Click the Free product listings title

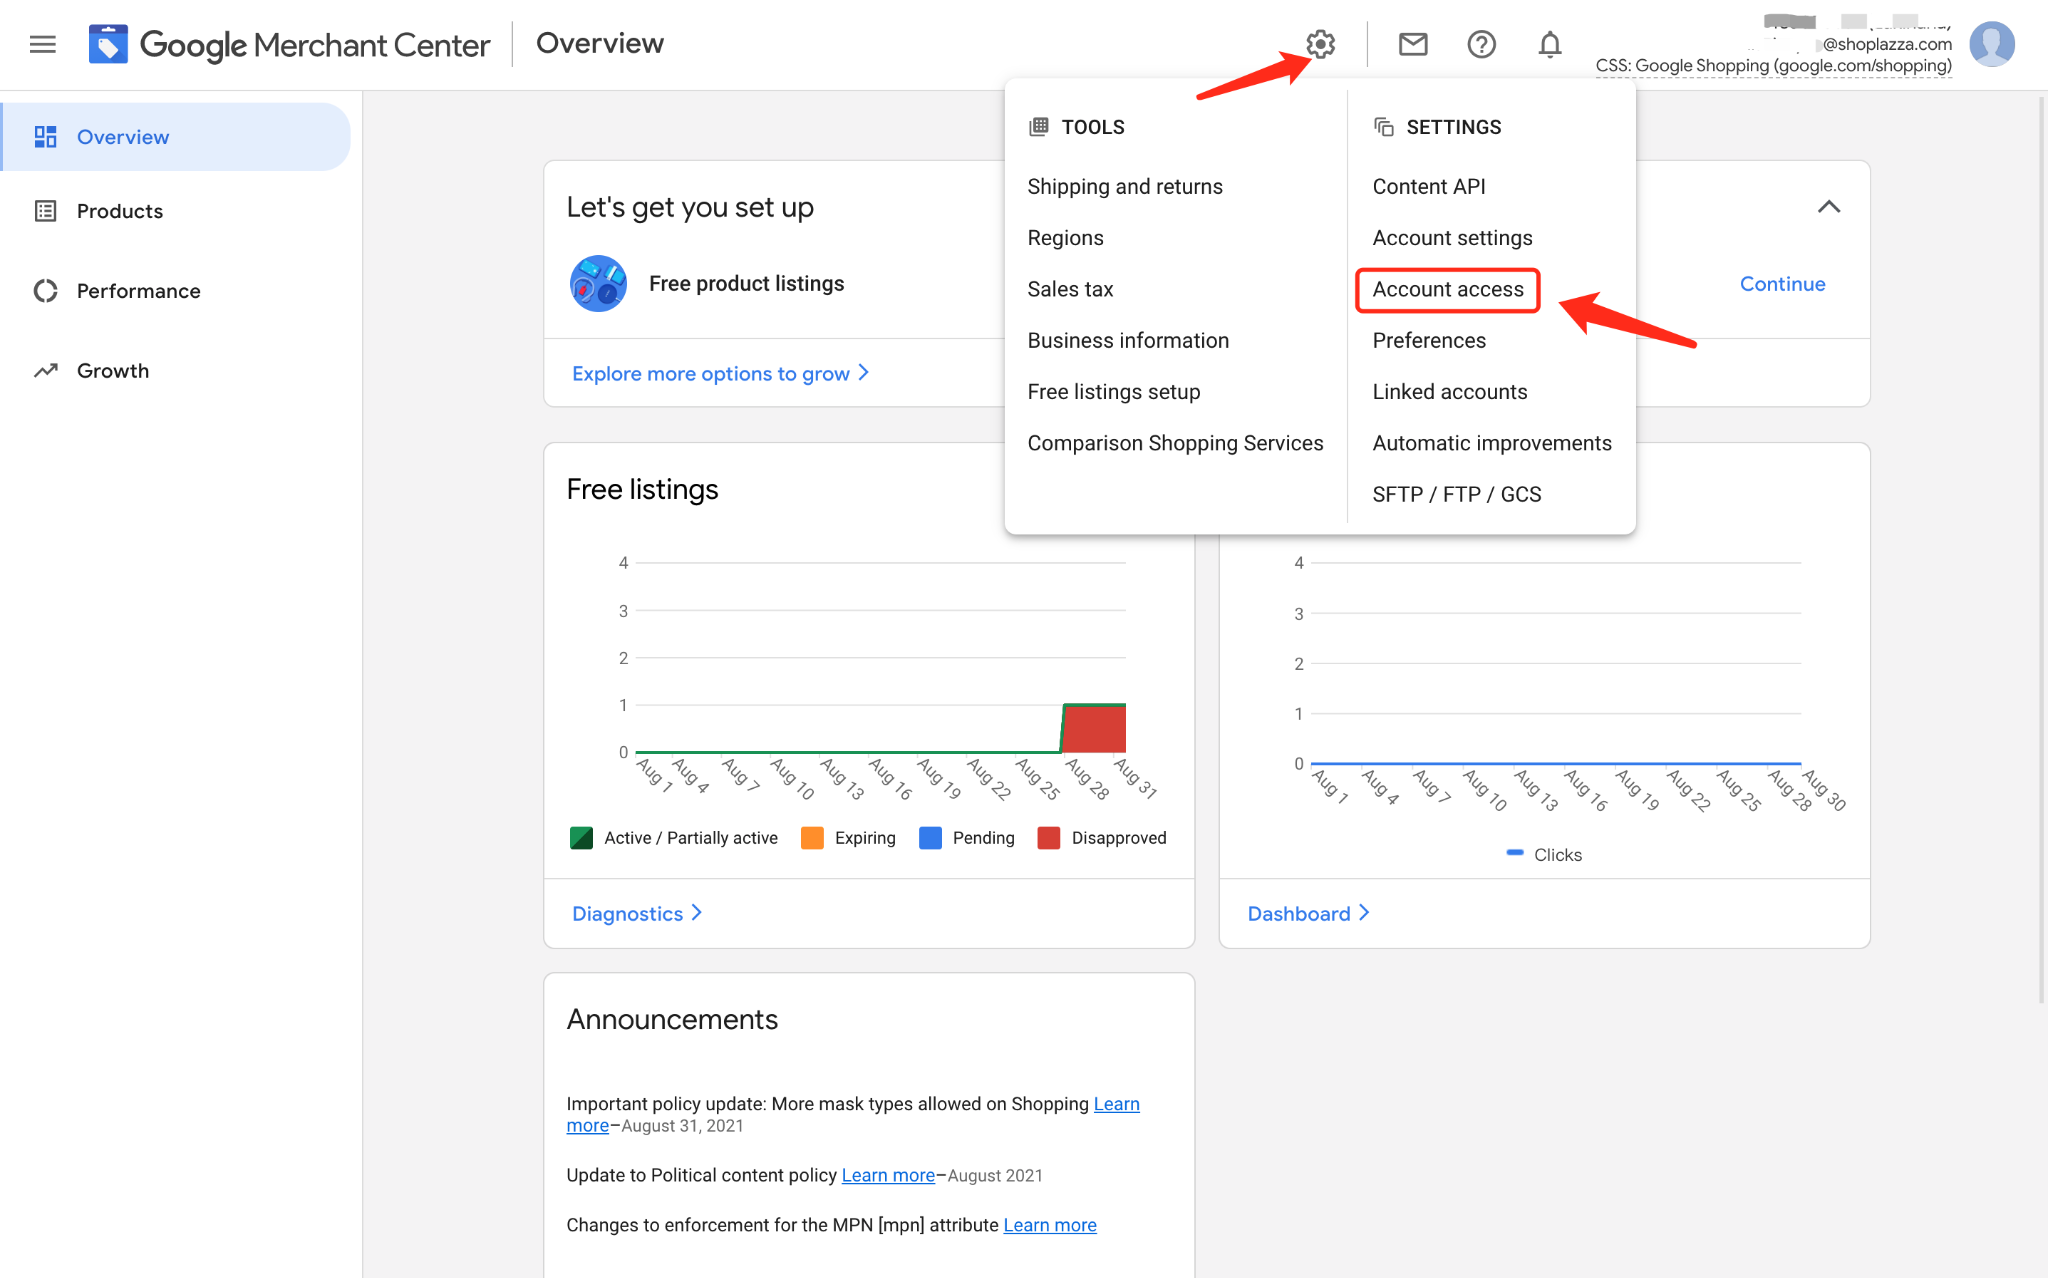click(x=746, y=284)
